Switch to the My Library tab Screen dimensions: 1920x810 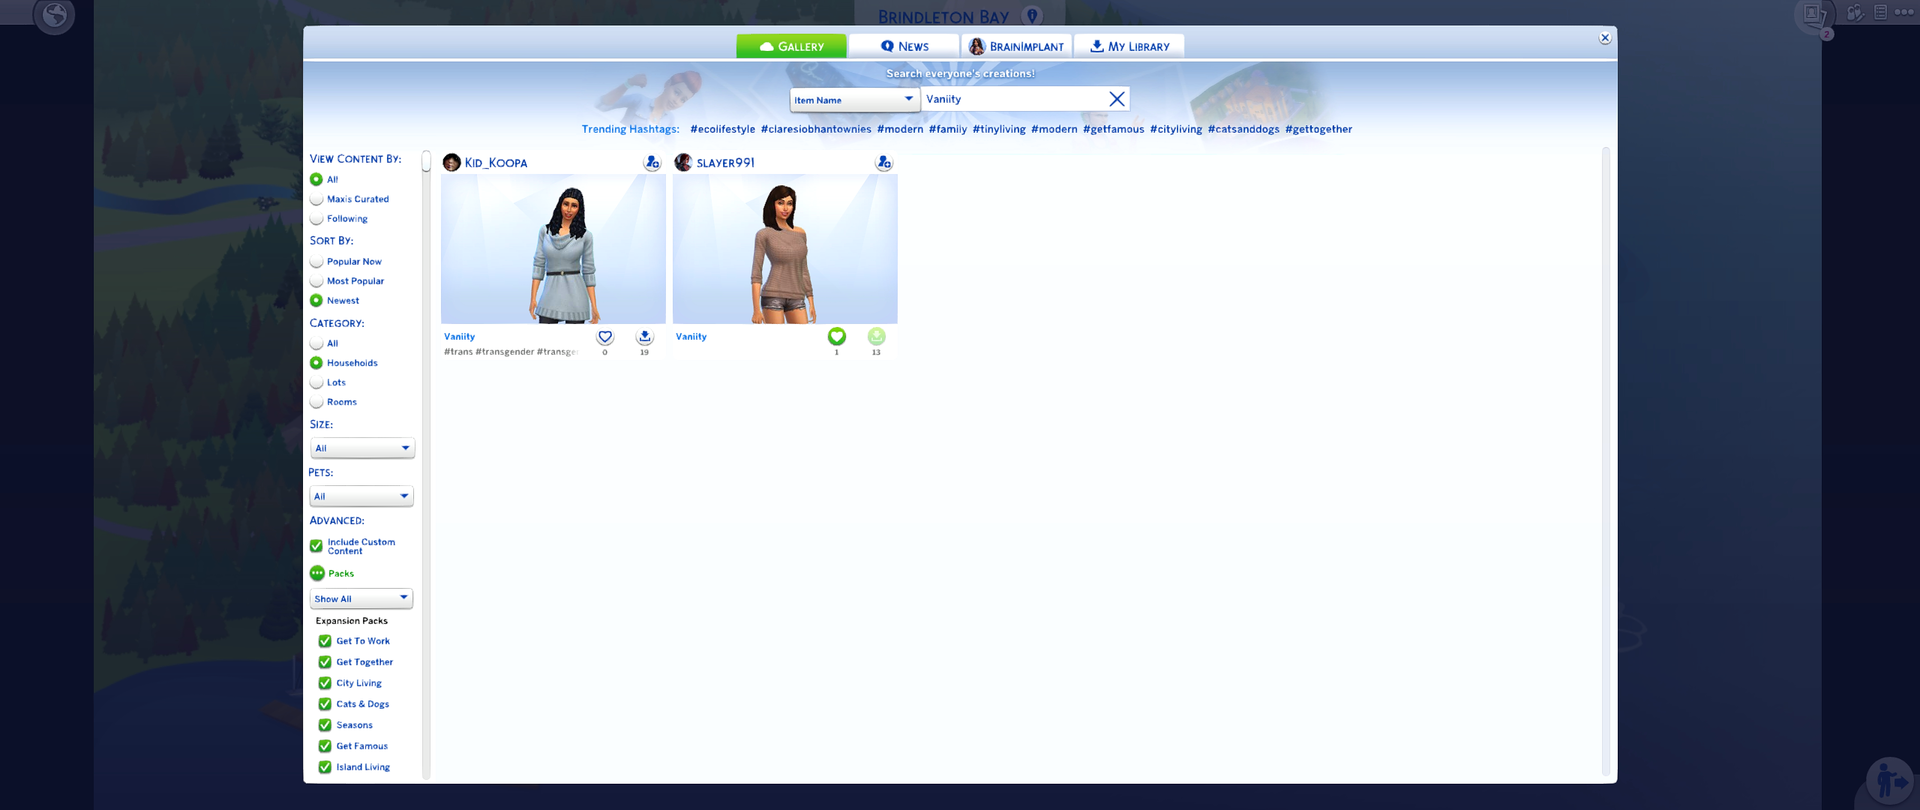(x=1129, y=46)
